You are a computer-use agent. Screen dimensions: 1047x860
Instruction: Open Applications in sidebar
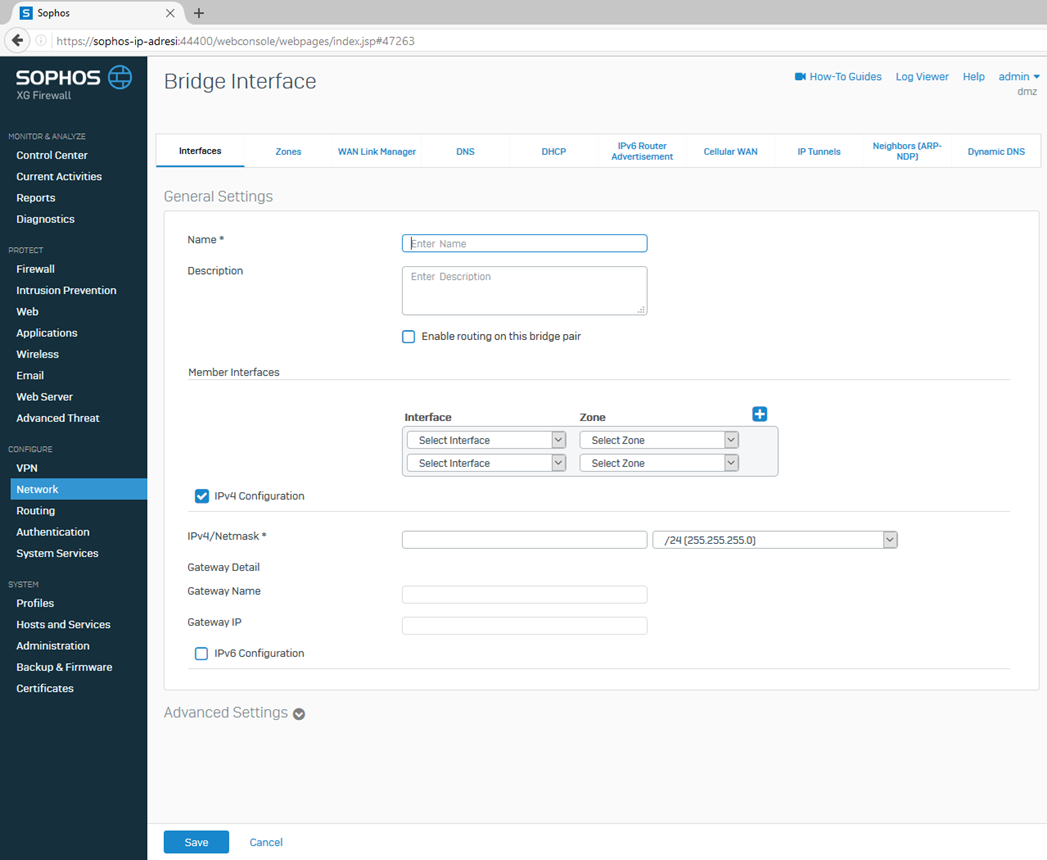click(47, 333)
